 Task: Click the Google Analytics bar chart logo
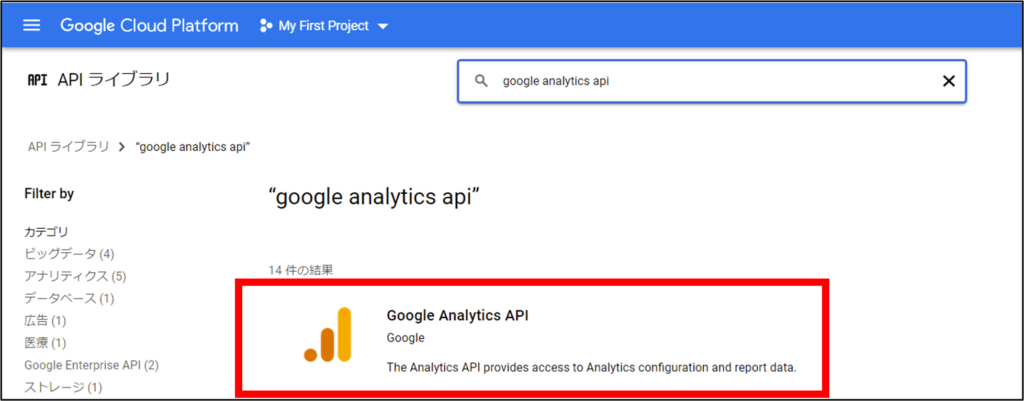(x=327, y=335)
